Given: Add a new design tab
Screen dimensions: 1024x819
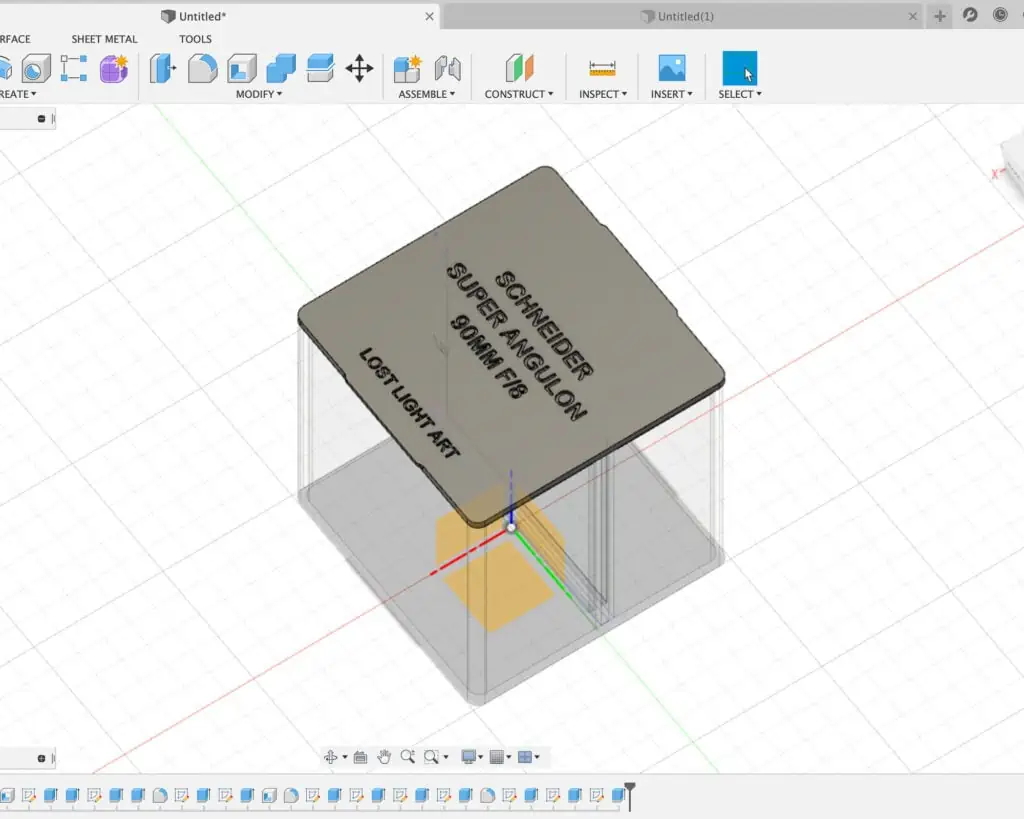Looking at the screenshot, I should (x=940, y=16).
